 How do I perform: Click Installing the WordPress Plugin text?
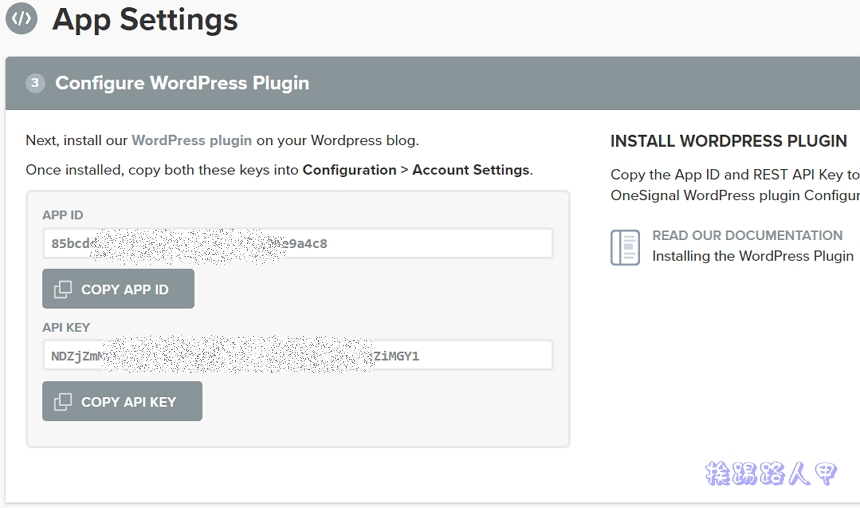[x=752, y=256]
